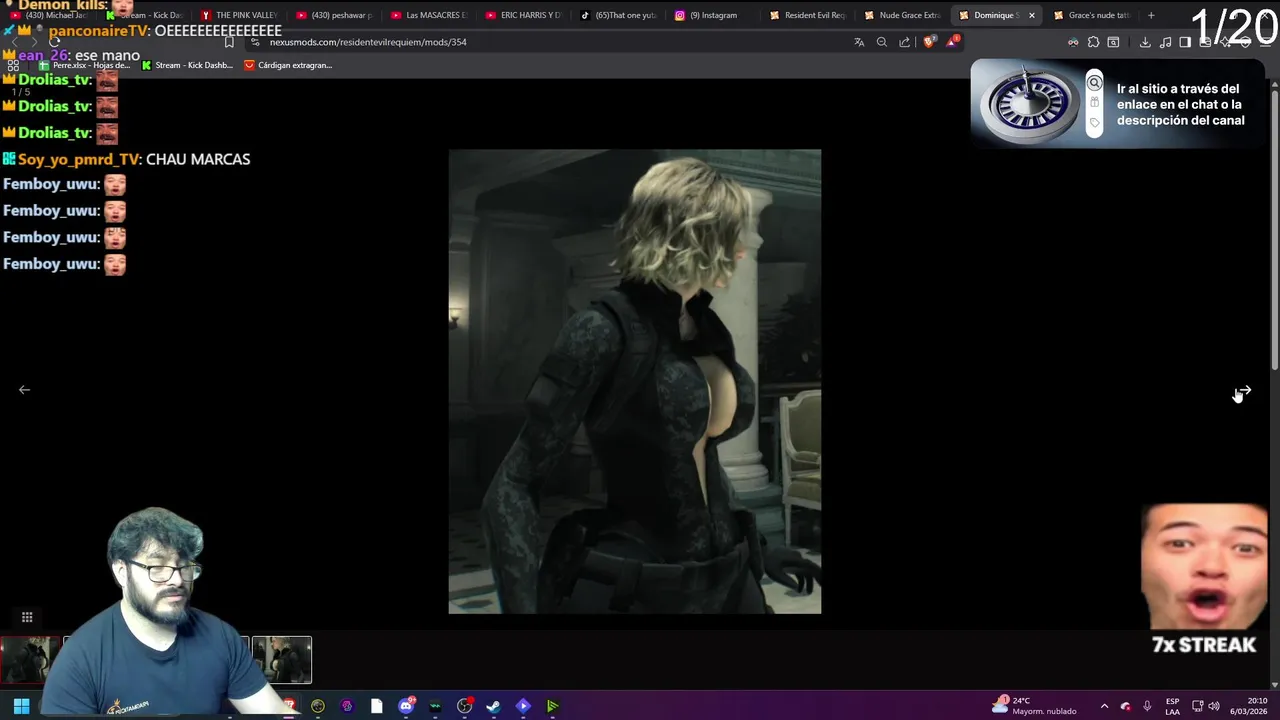Open the yellow circle taskbar app
Screen dimensions: 1280x720
click(x=318, y=706)
